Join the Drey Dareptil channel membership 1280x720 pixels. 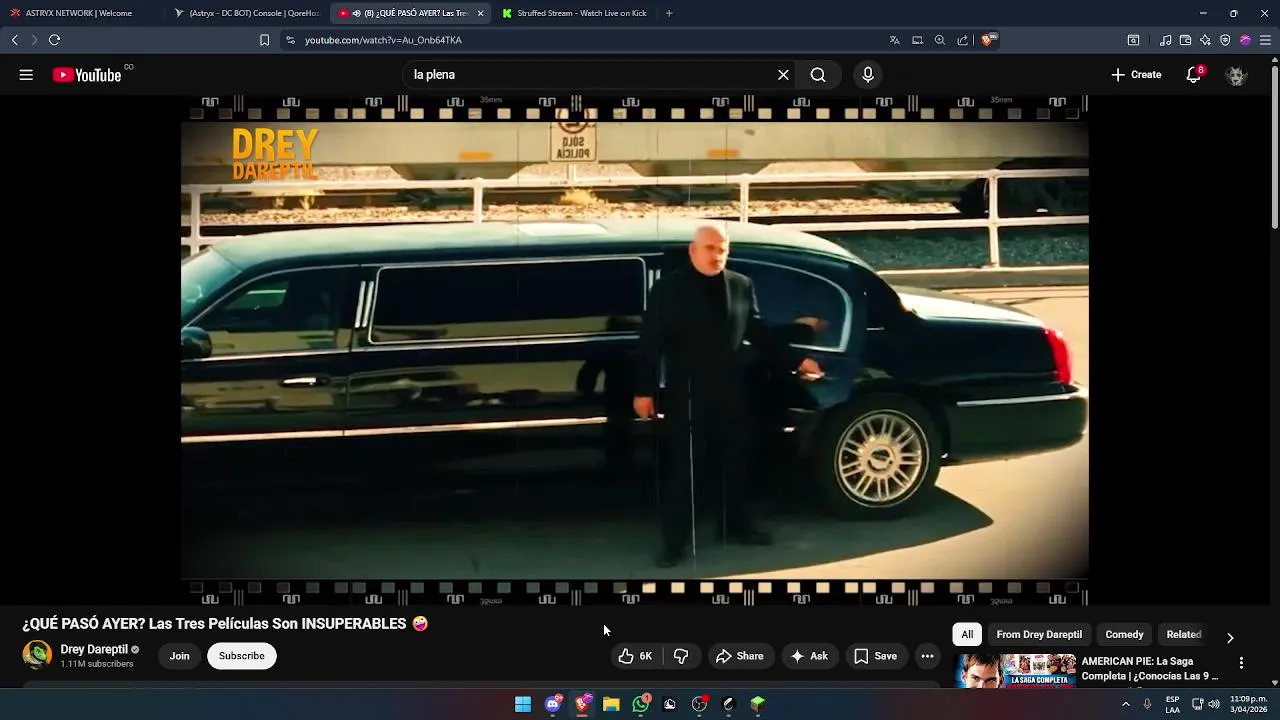(x=179, y=656)
